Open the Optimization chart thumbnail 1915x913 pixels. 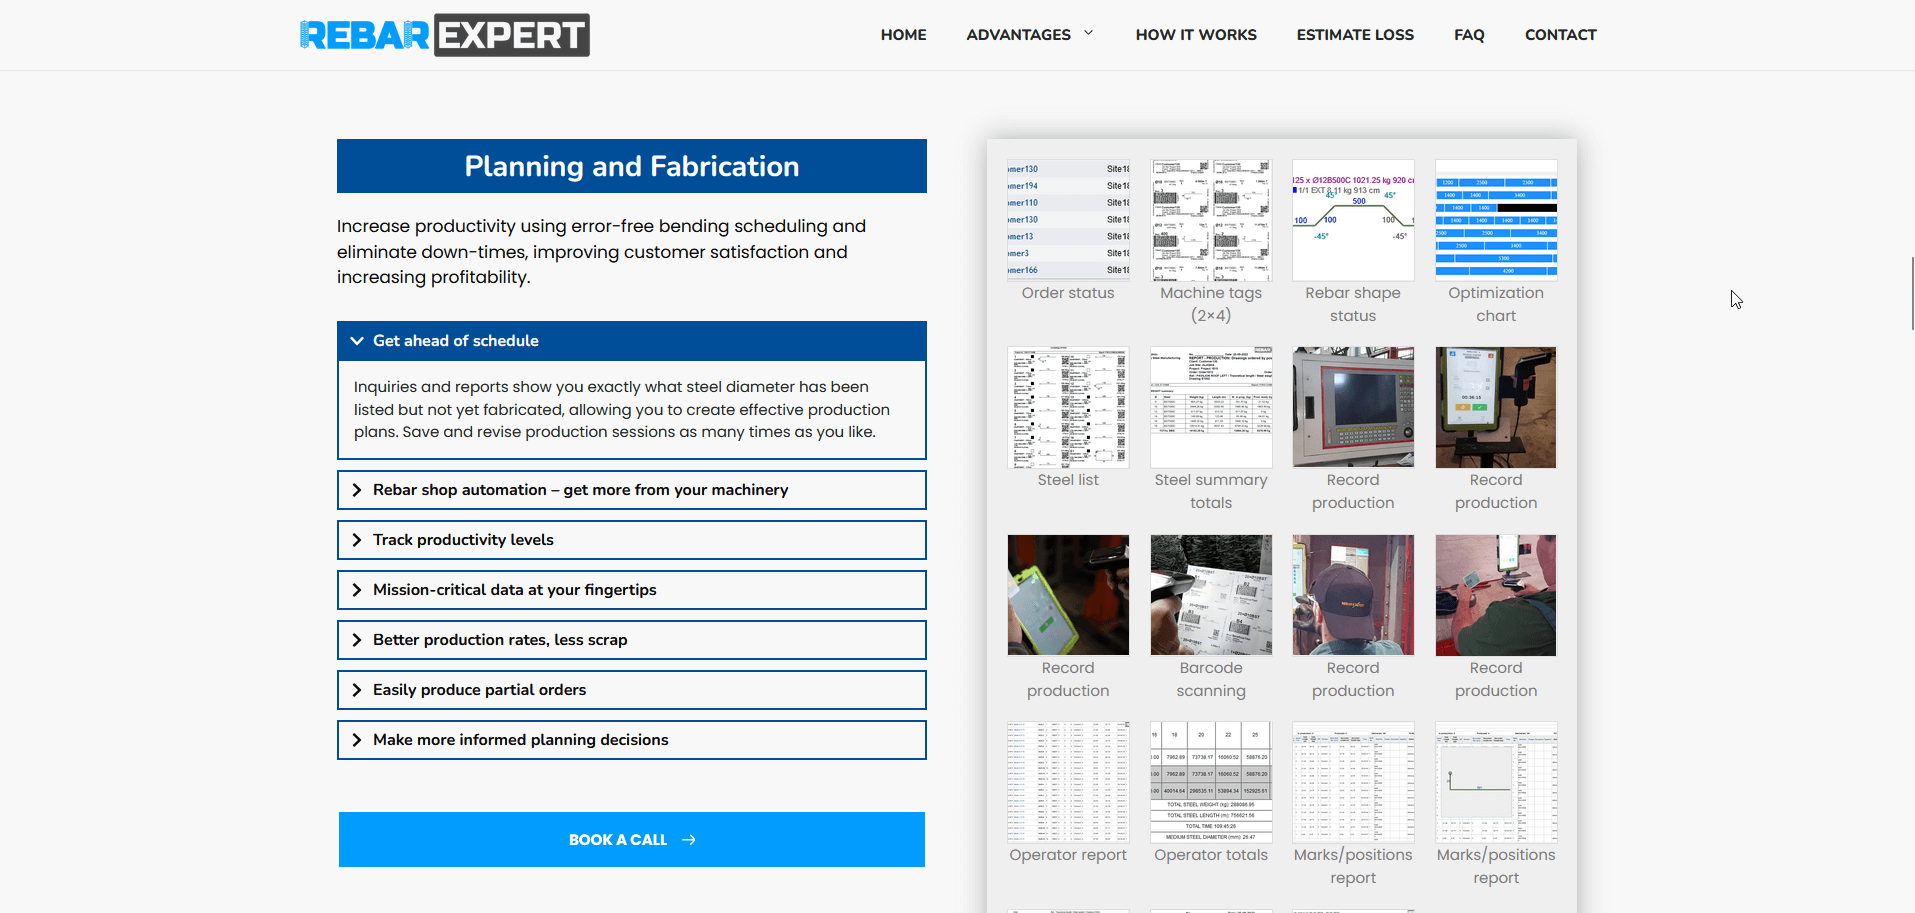pos(1496,220)
